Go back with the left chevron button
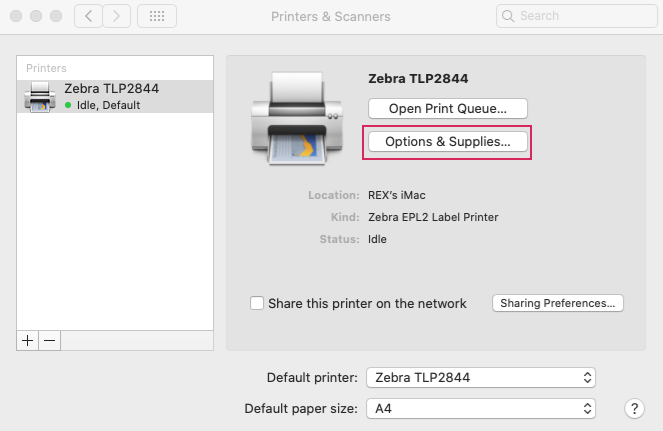 88,16
